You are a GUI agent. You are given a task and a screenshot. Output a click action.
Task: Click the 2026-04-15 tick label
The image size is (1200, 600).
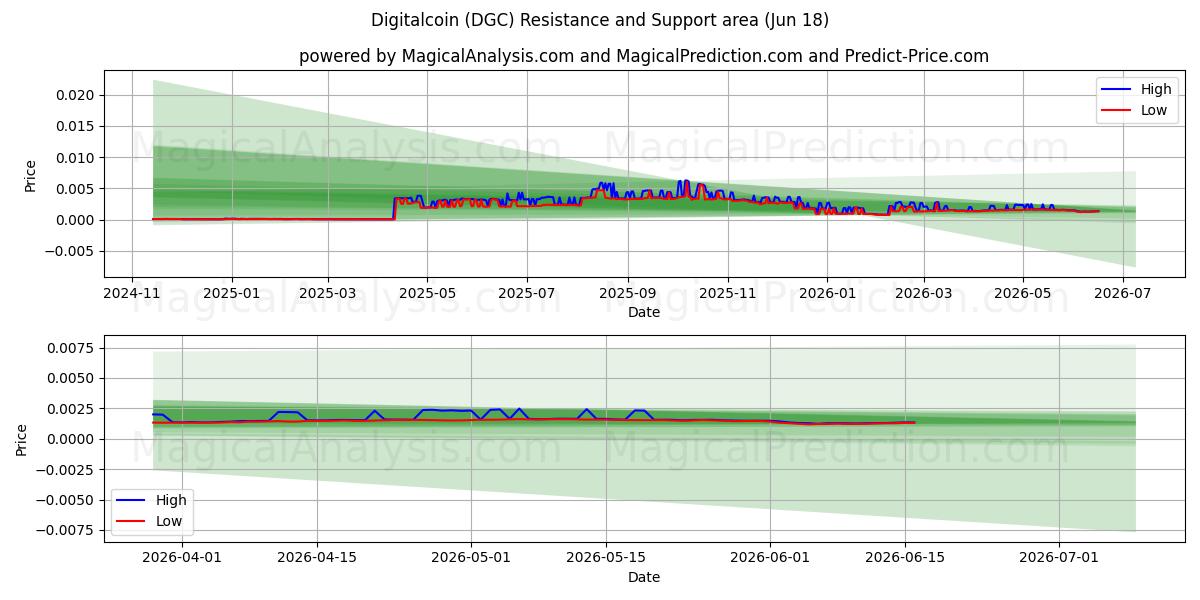pyautogui.click(x=317, y=558)
